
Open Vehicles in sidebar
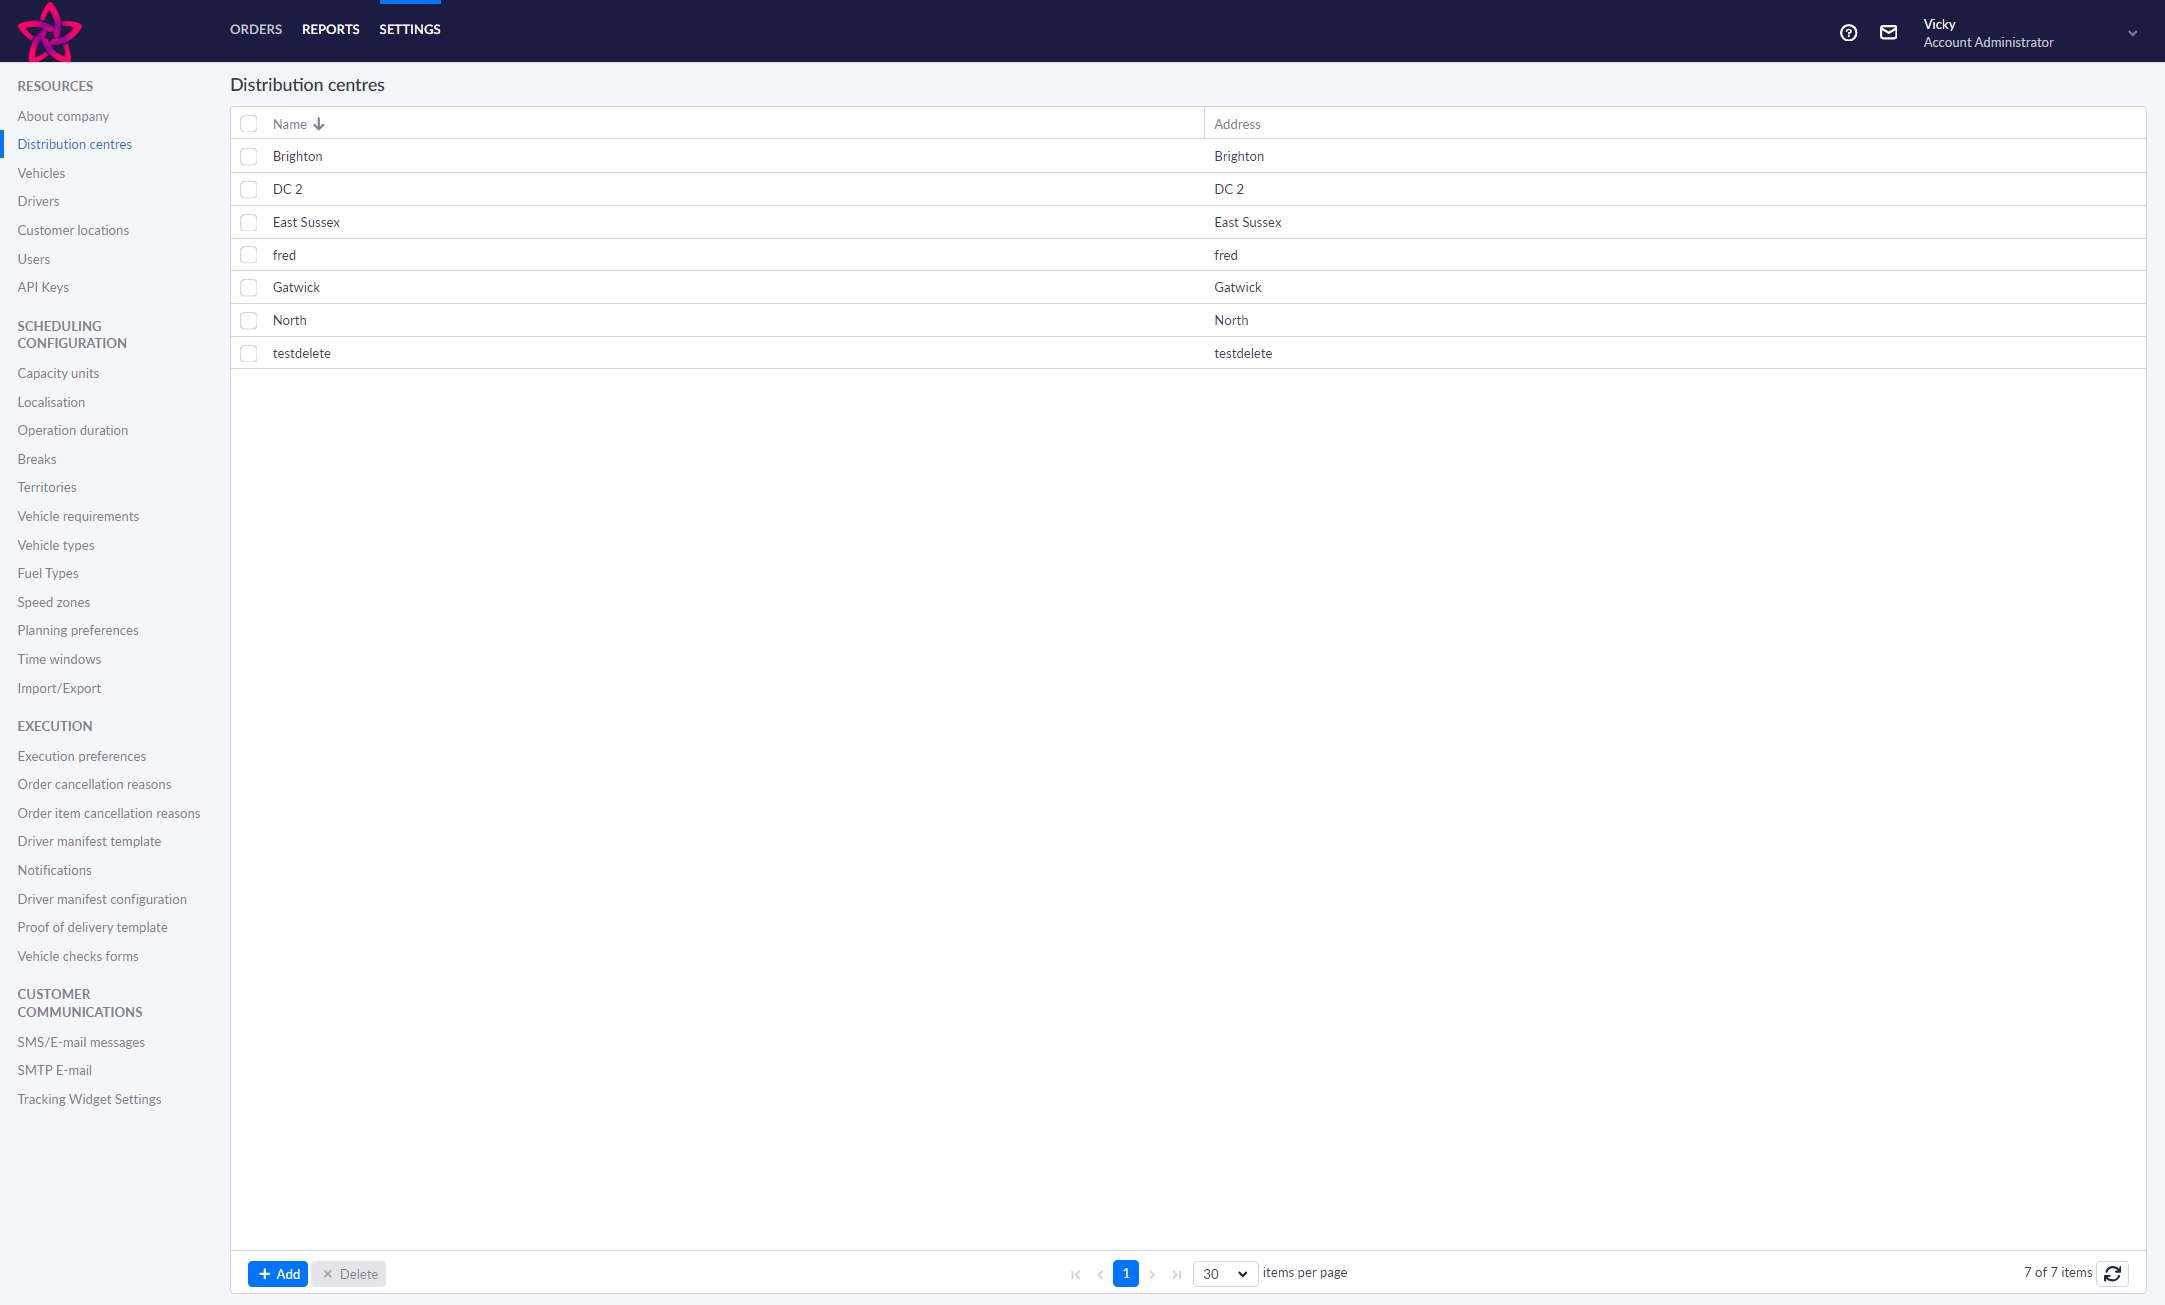click(41, 174)
